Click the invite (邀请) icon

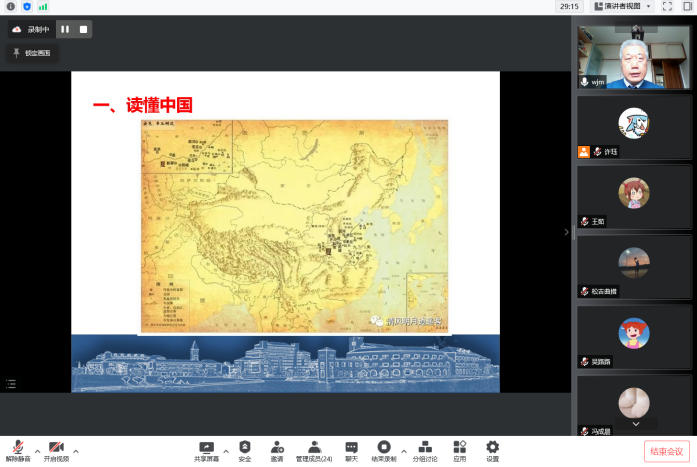tap(276, 450)
